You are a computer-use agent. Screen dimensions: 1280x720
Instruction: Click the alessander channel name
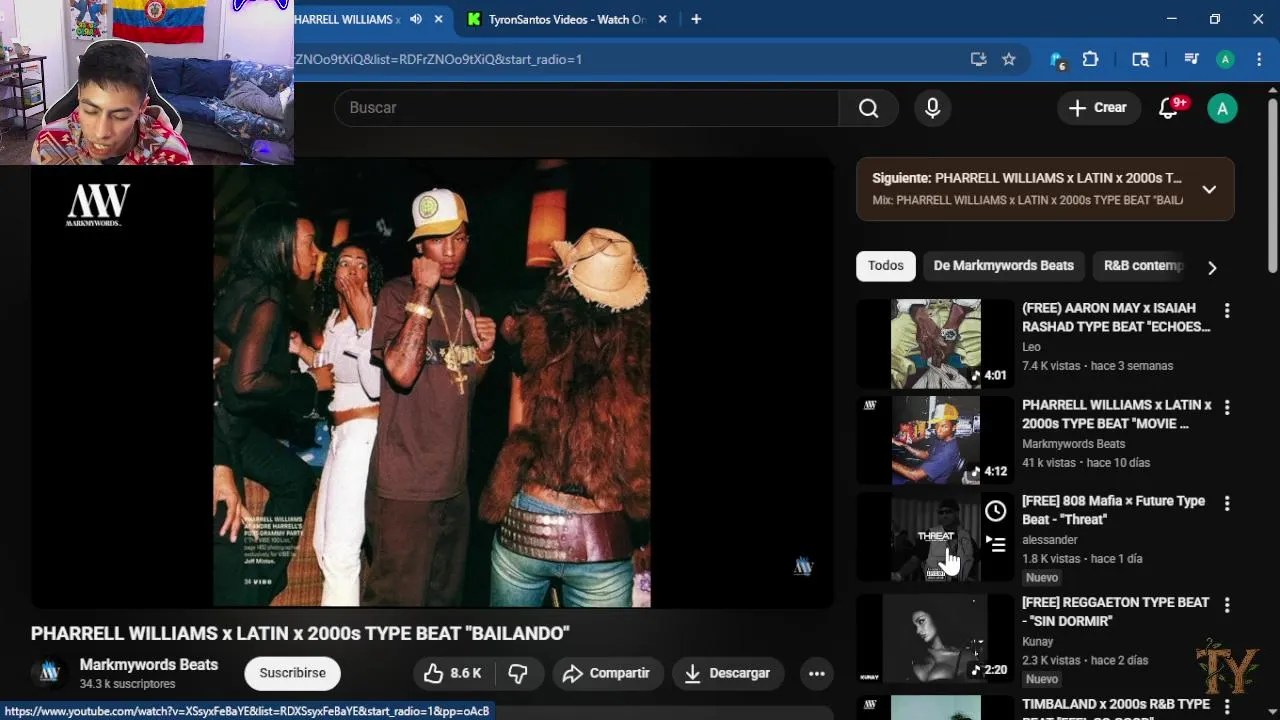point(1049,540)
